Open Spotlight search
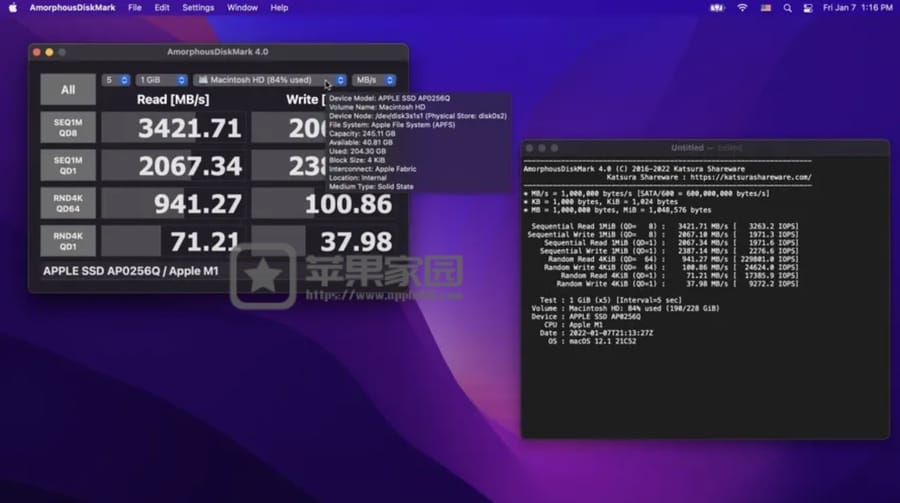Screen dimensions: 900x503 pyautogui.click(x=788, y=8)
